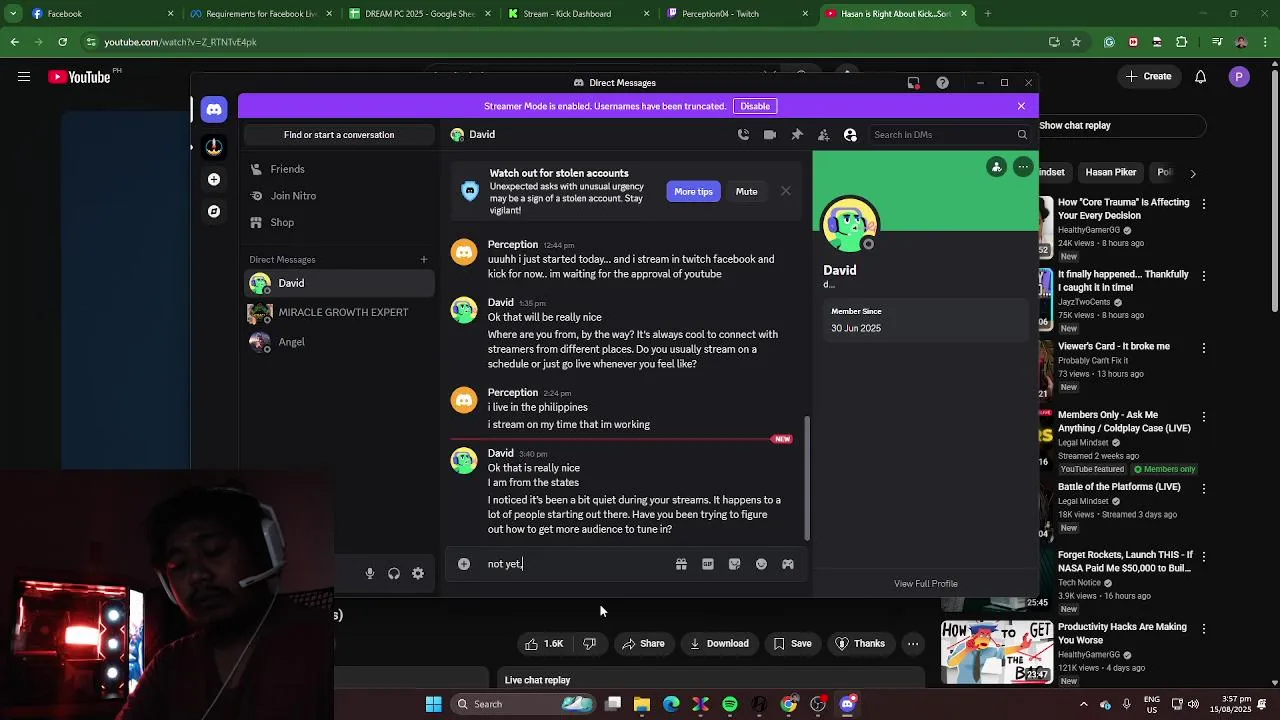Start a voice call with David
This screenshot has height=720, width=1280.
coord(743,134)
